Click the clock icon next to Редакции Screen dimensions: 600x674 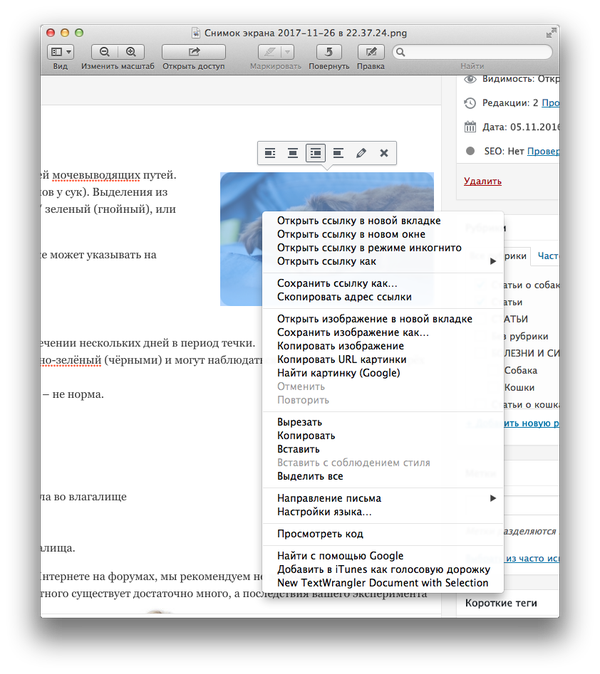coord(470,103)
